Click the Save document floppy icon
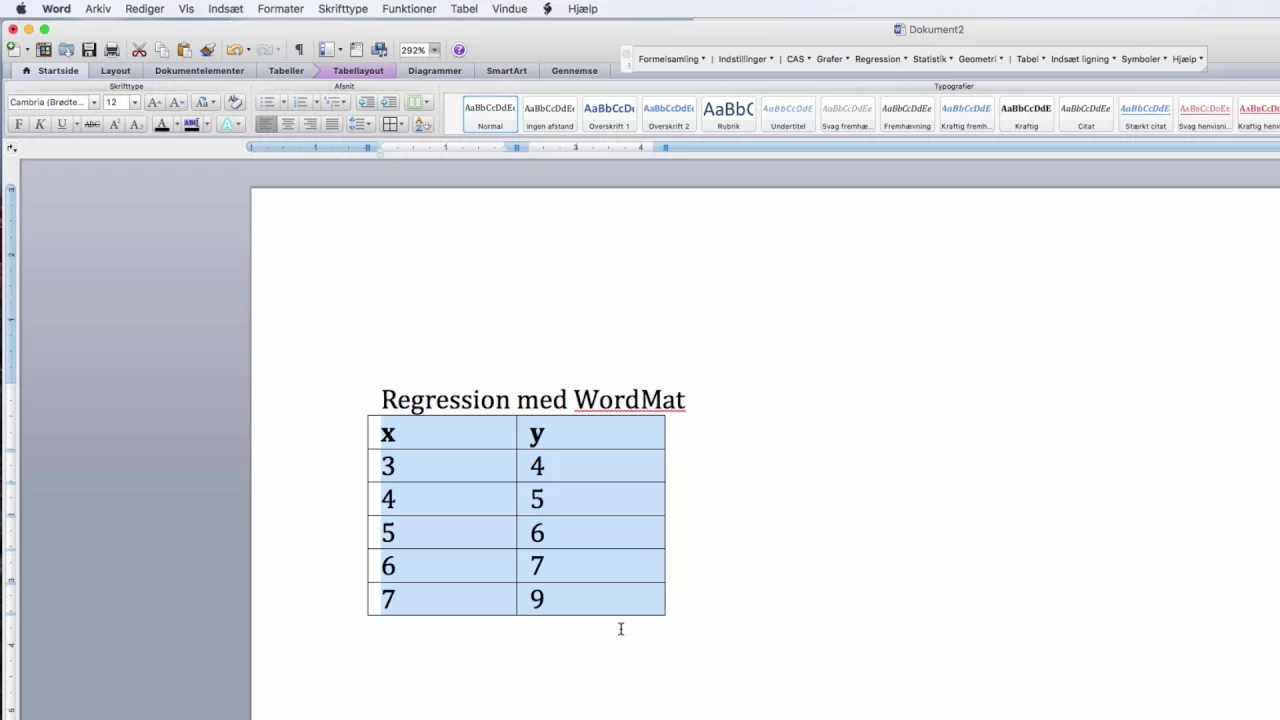 [89, 50]
